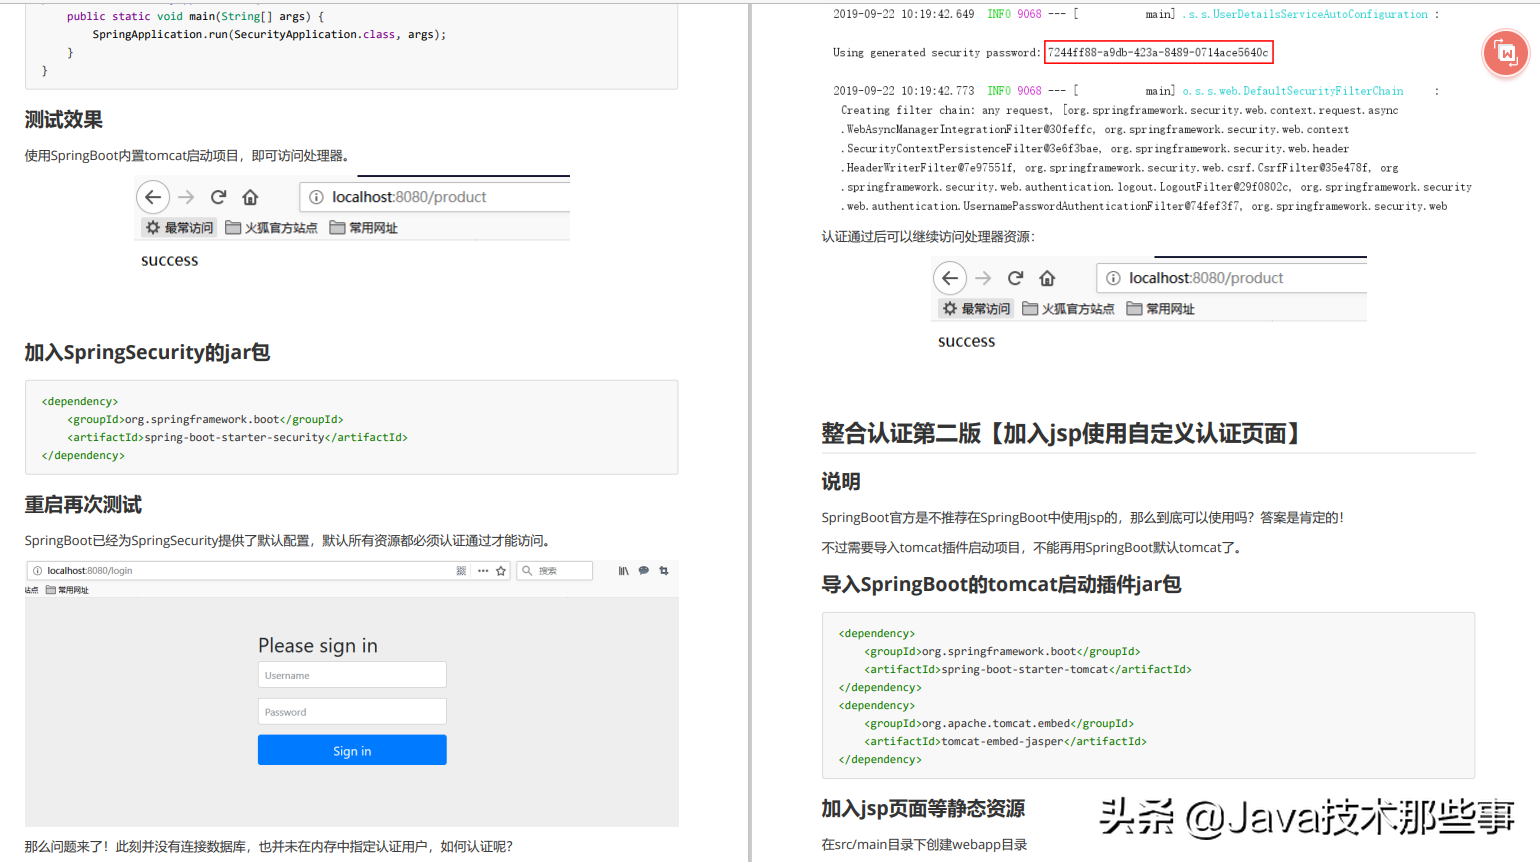Viewport: 1540px width, 862px height.
Task: Click SpringApplication.run code line
Action: click(270, 34)
